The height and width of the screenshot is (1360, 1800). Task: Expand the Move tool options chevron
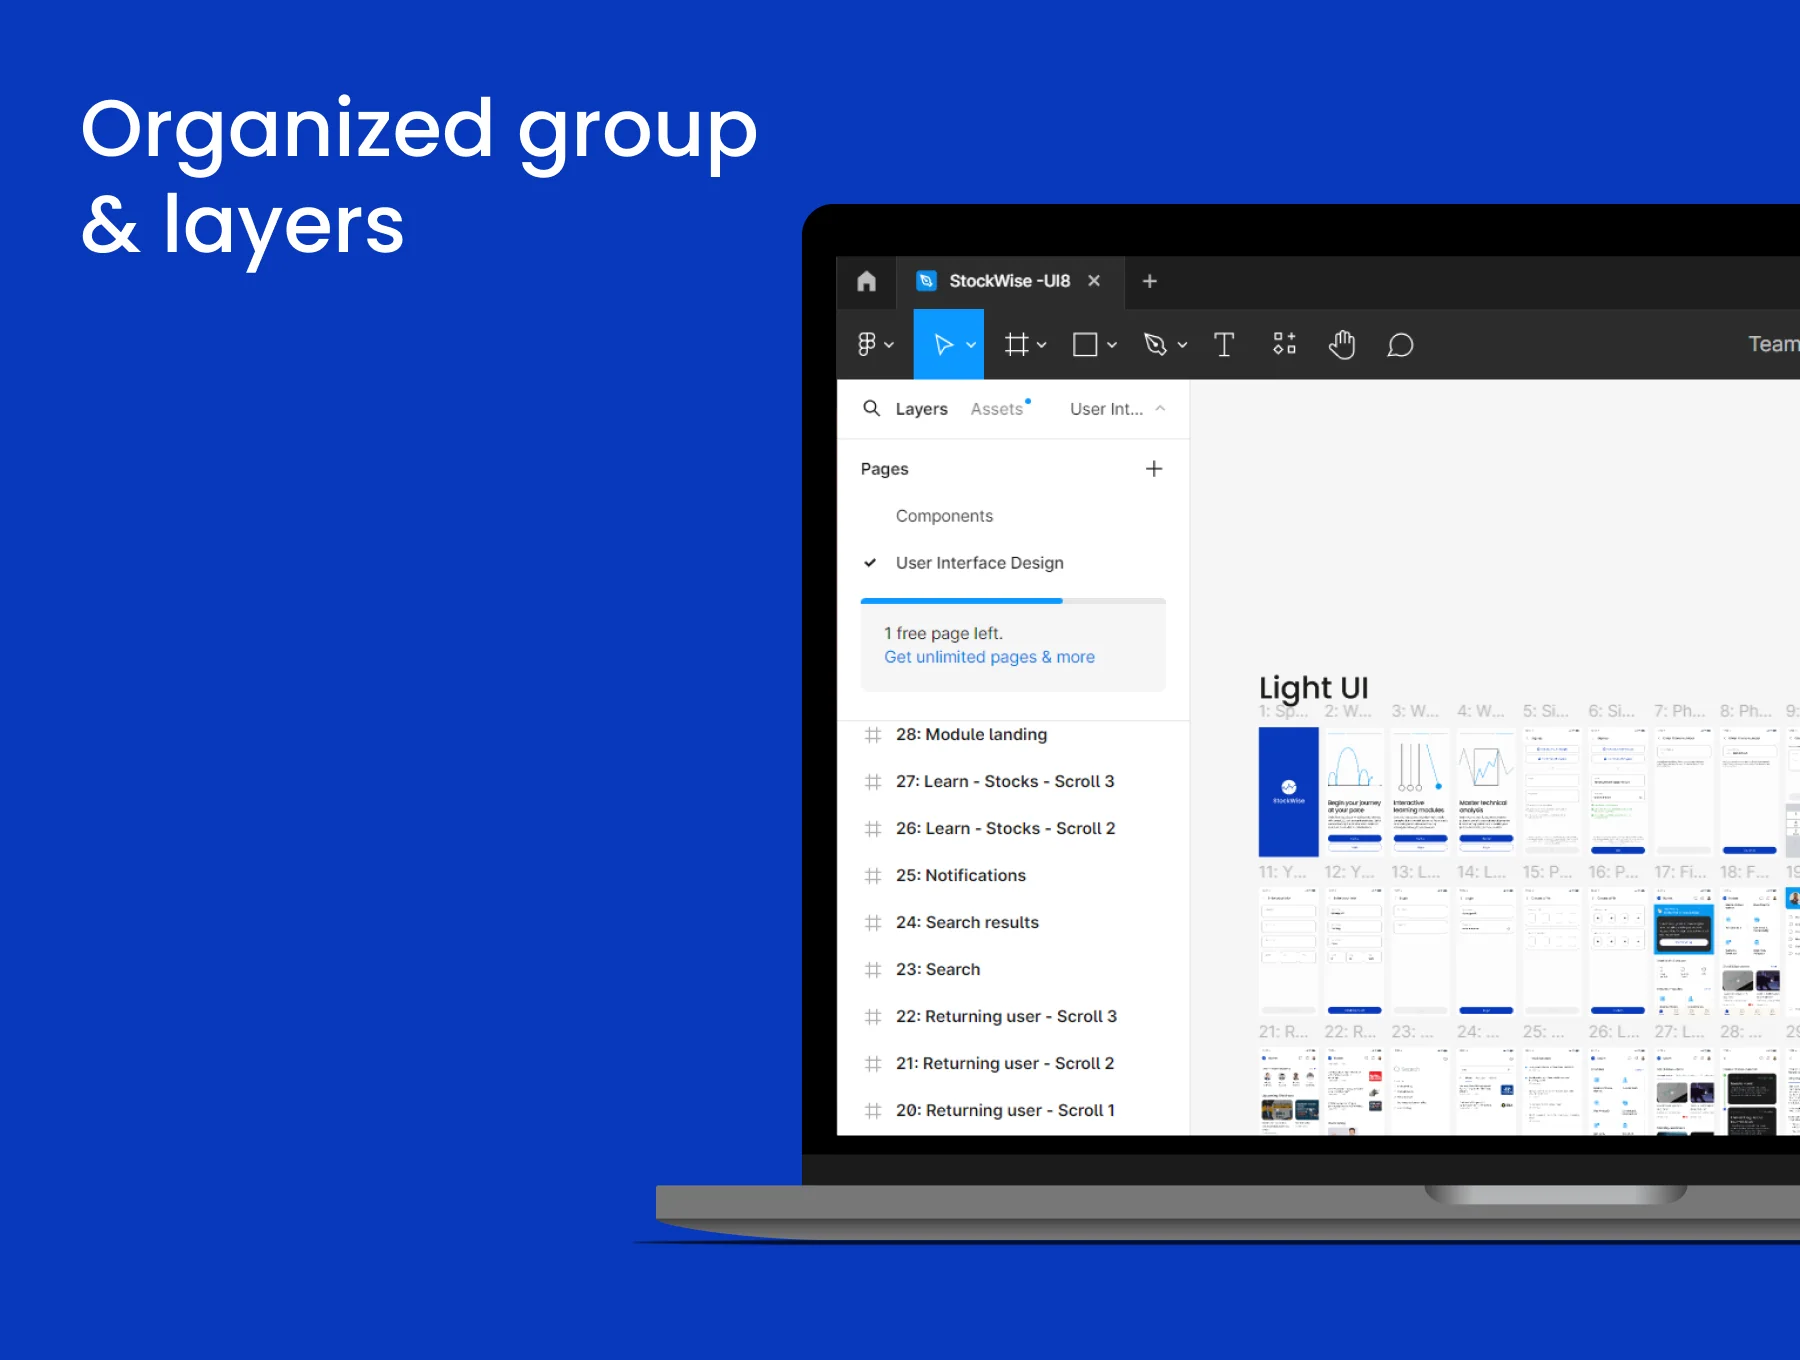(971, 345)
